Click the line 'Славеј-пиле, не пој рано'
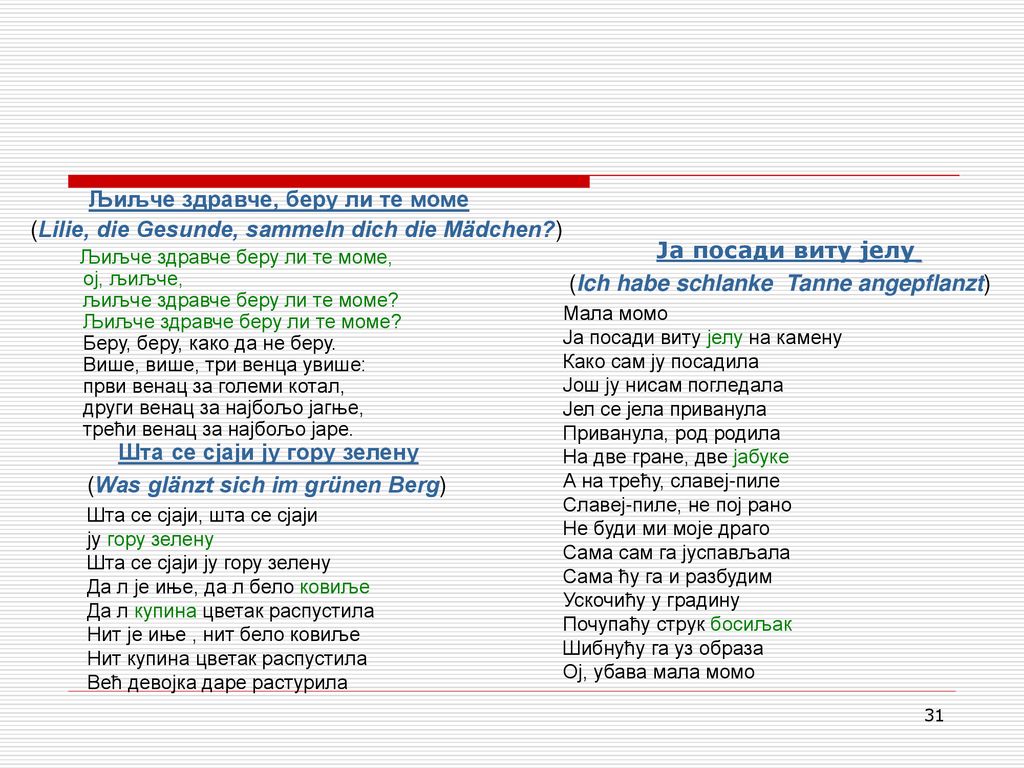This screenshot has width=1024, height=768. tap(677, 505)
